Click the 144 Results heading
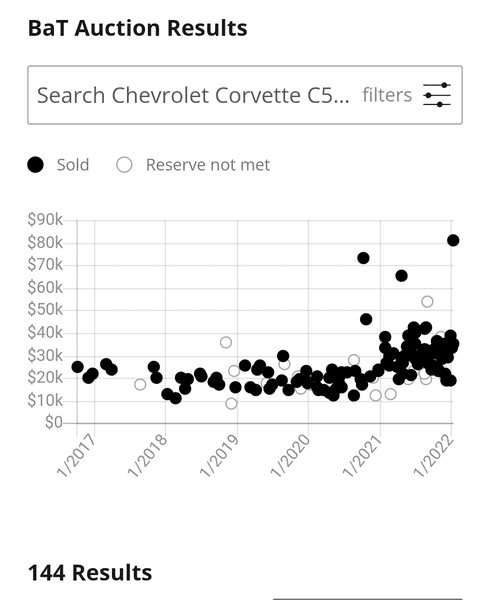Image resolution: width=490 pixels, height=600 pixels. tap(90, 573)
